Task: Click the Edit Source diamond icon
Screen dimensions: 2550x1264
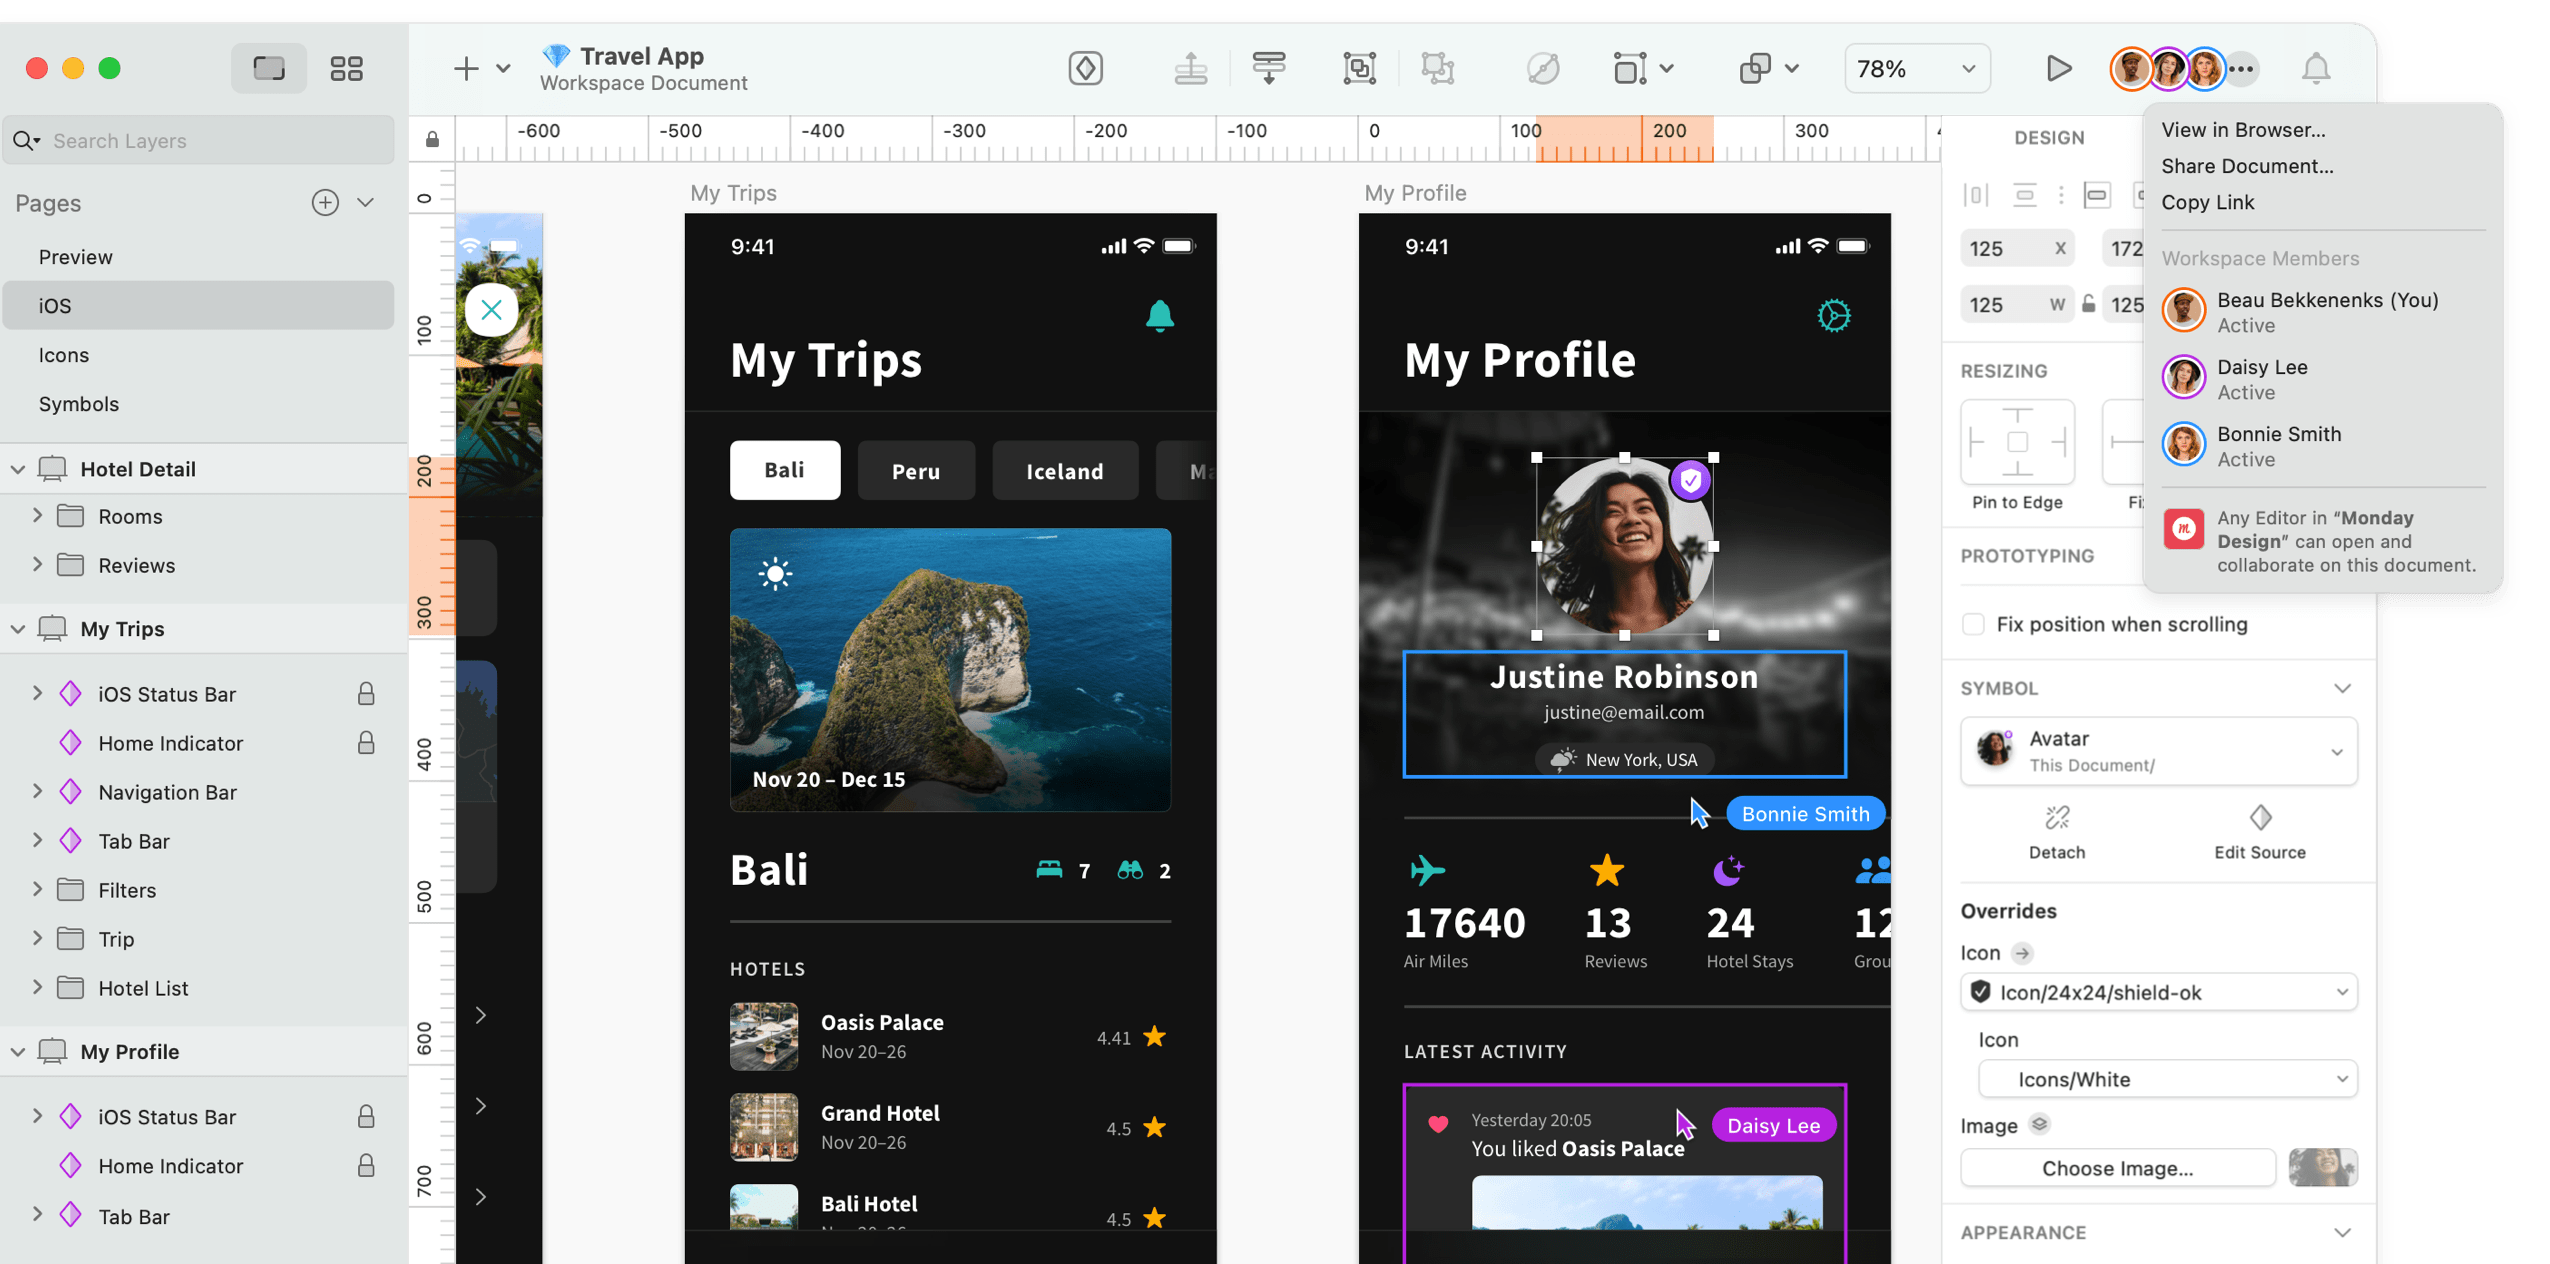Action: pos(2260,818)
